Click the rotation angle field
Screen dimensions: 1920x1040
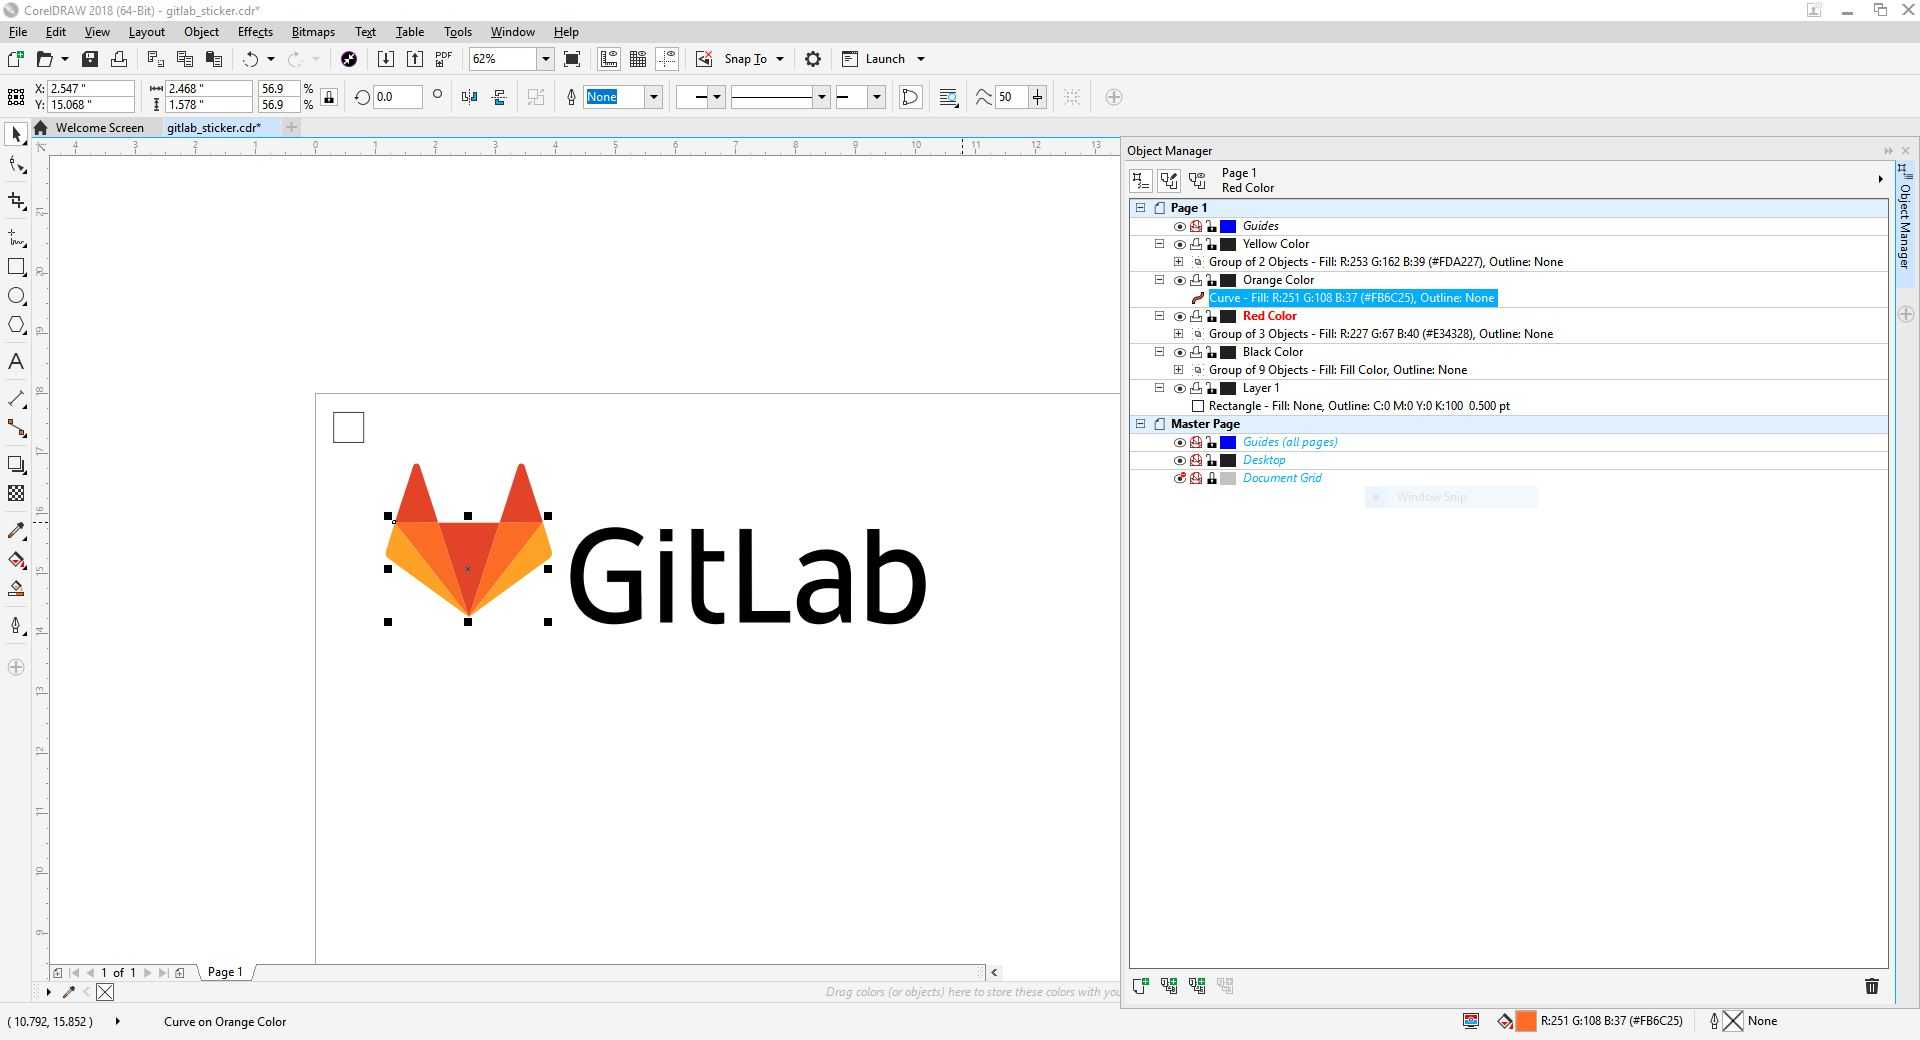tap(397, 97)
